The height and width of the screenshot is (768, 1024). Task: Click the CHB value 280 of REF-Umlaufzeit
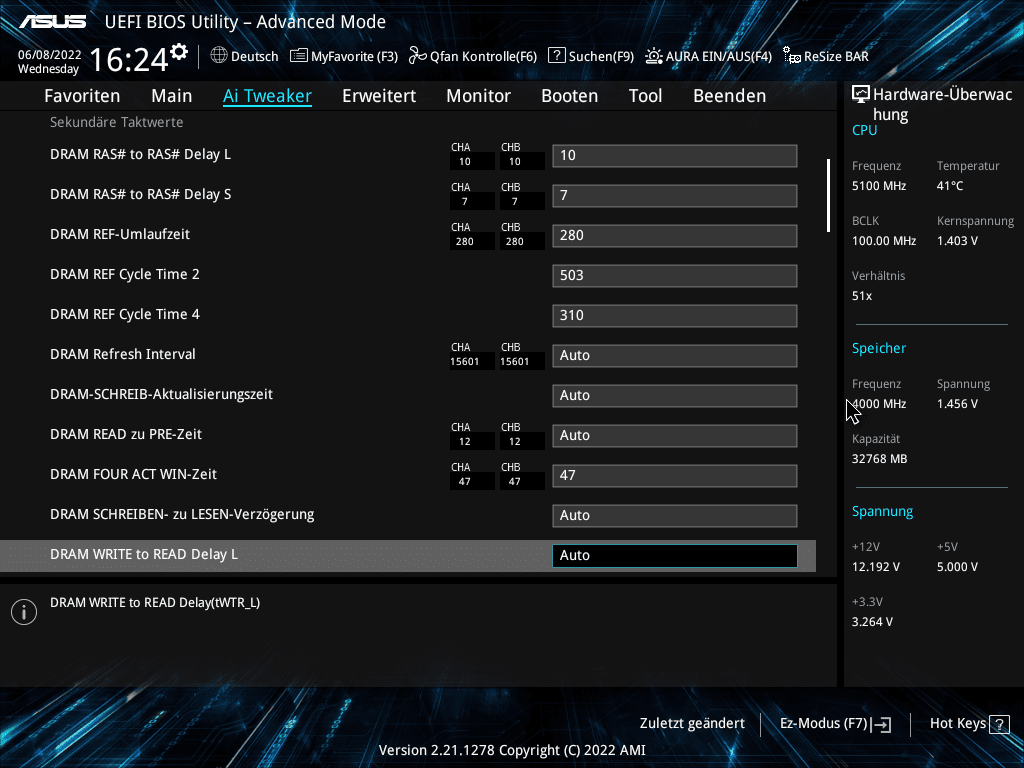[515, 242]
